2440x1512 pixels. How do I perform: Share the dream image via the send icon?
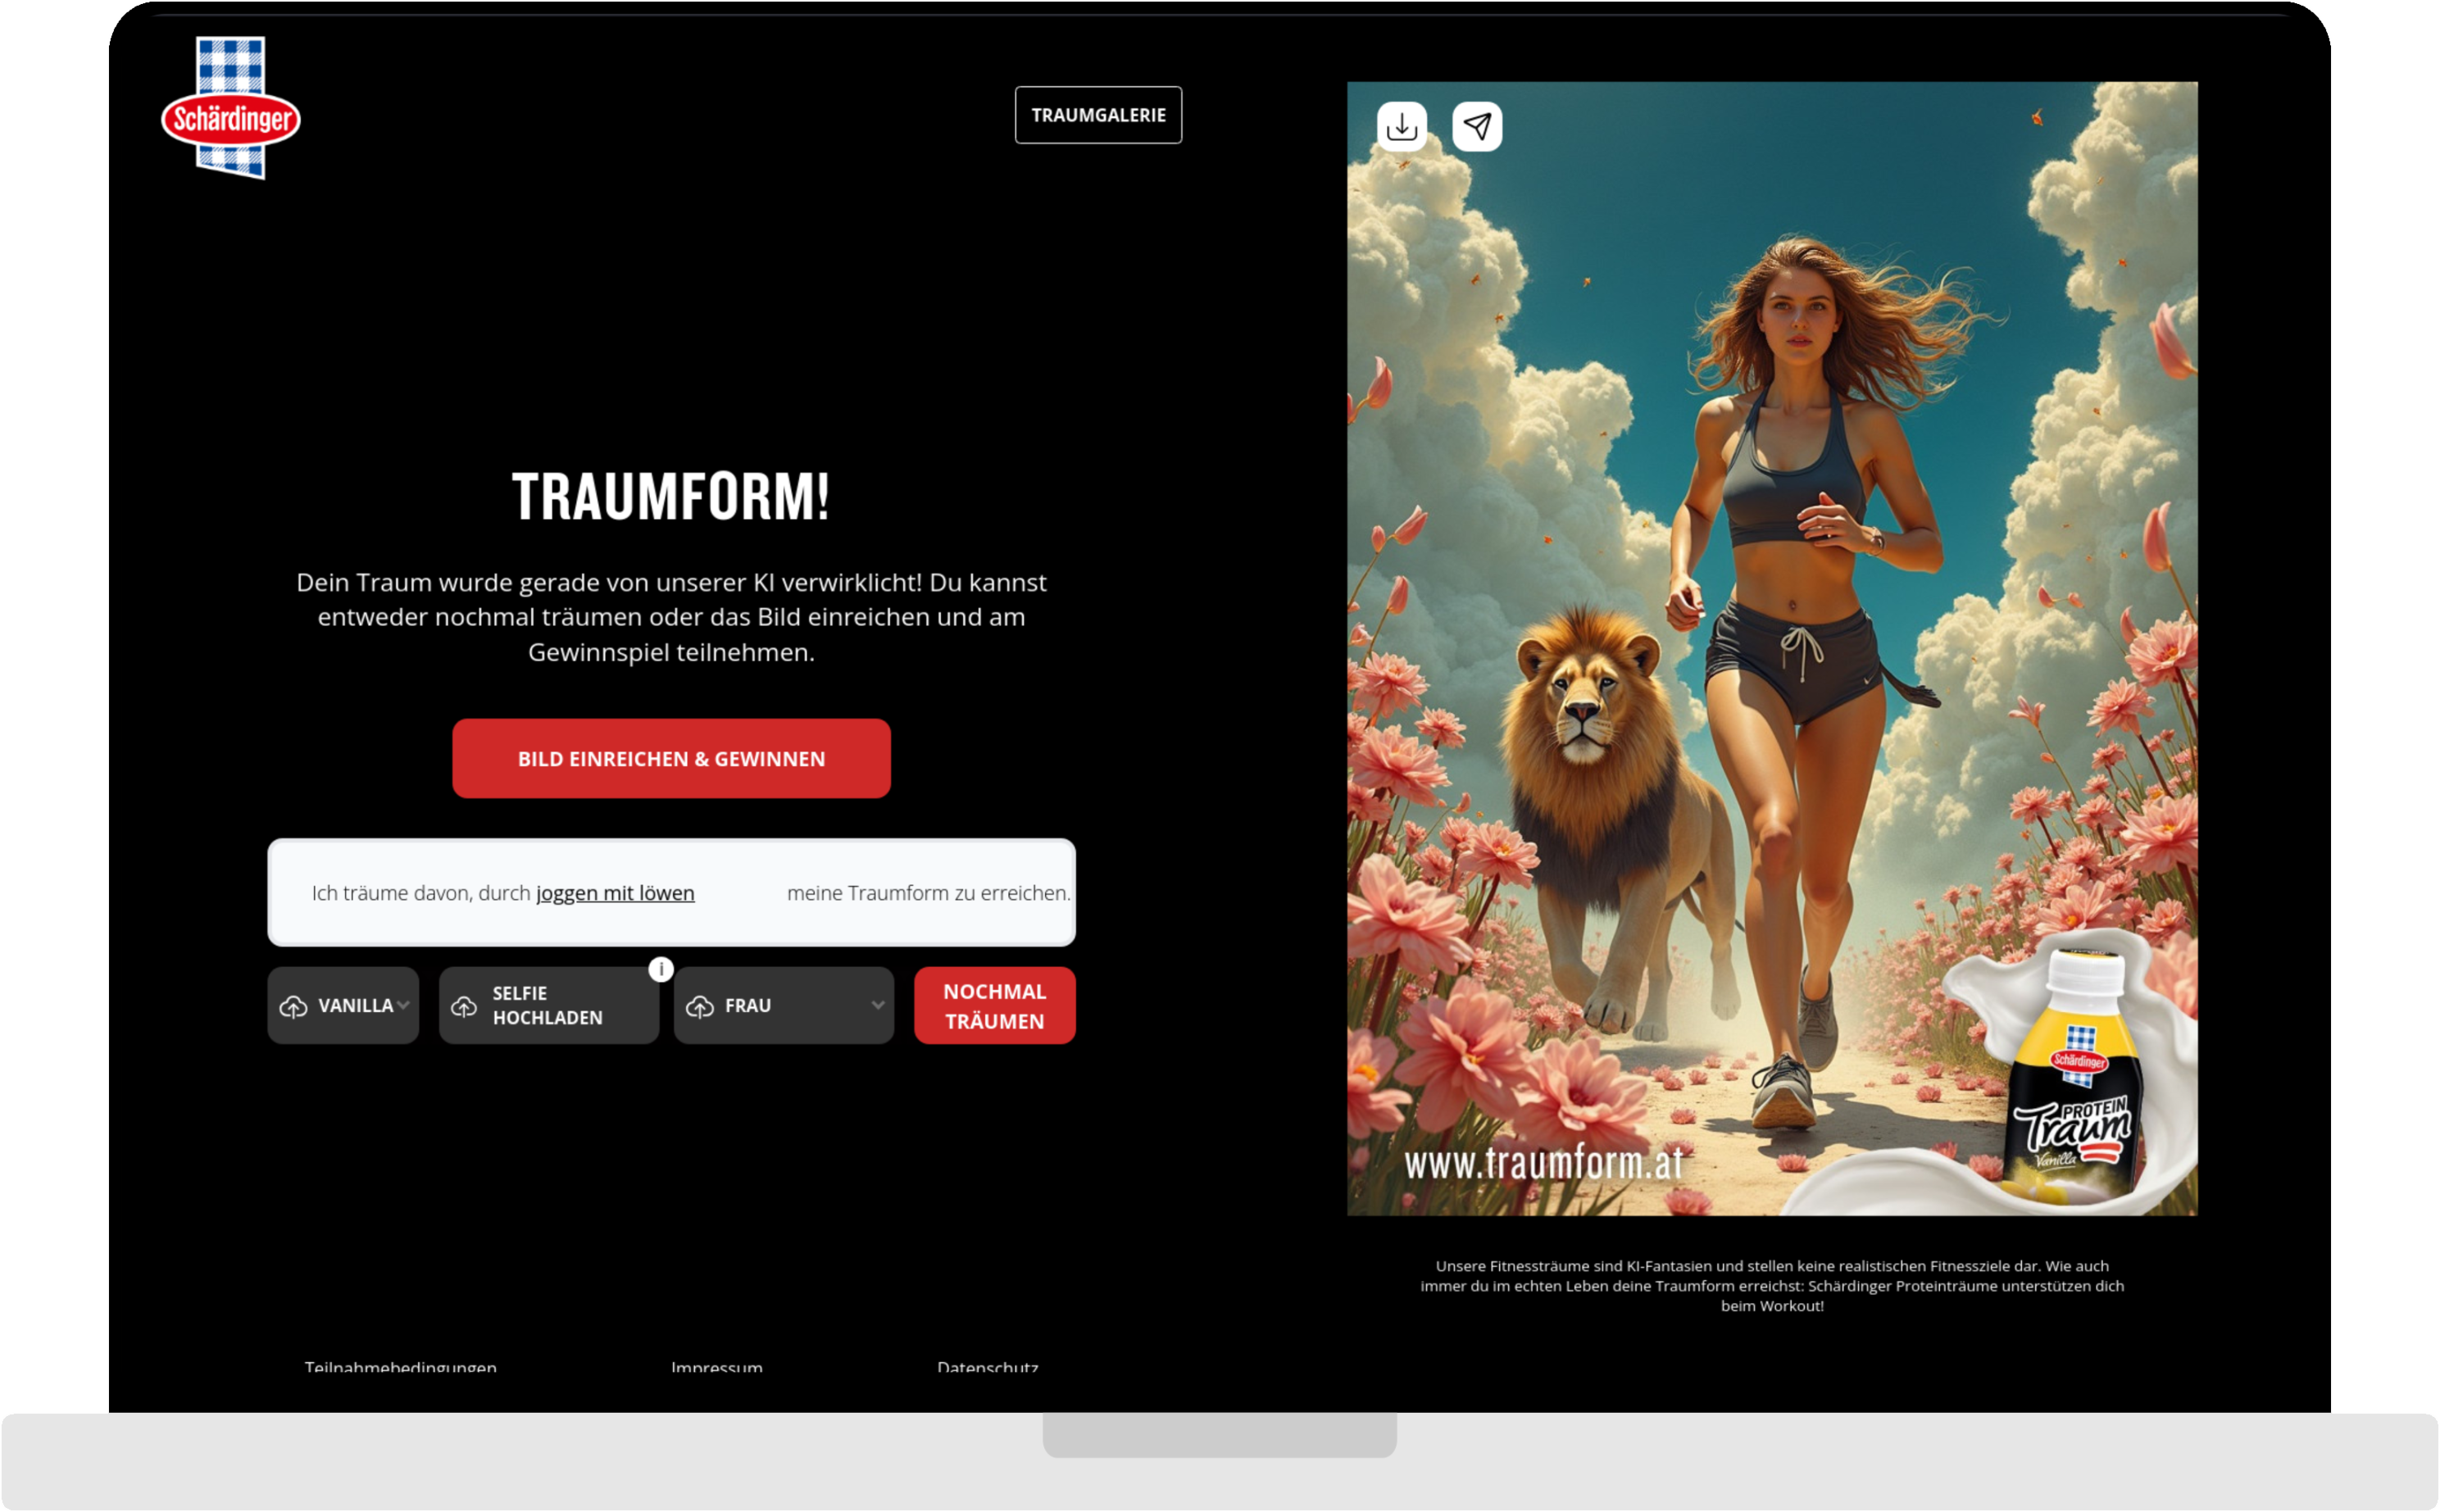tap(1477, 125)
